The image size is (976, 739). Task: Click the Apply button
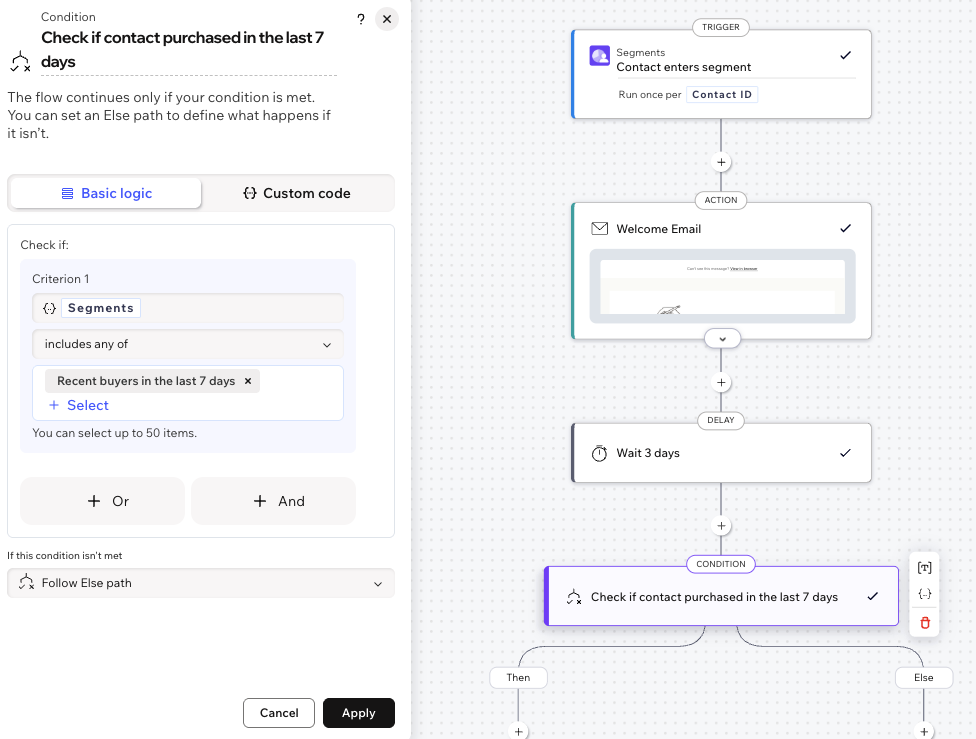[359, 713]
